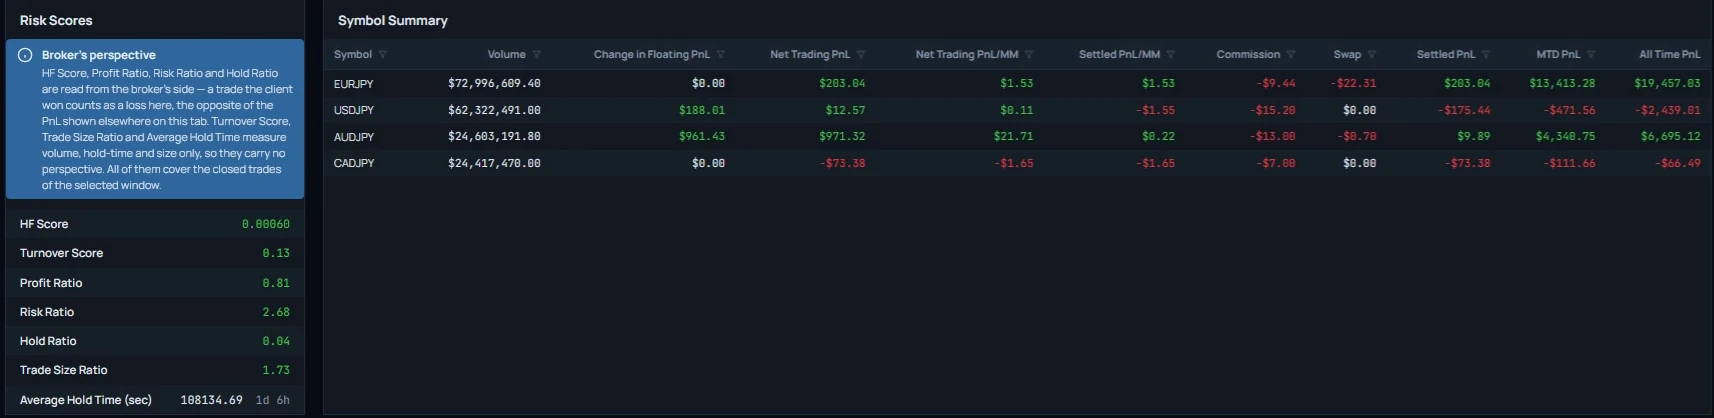Open the Net Trading PnL filter icon
This screenshot has height=418, width=1714.
click(x=861, y=55)
